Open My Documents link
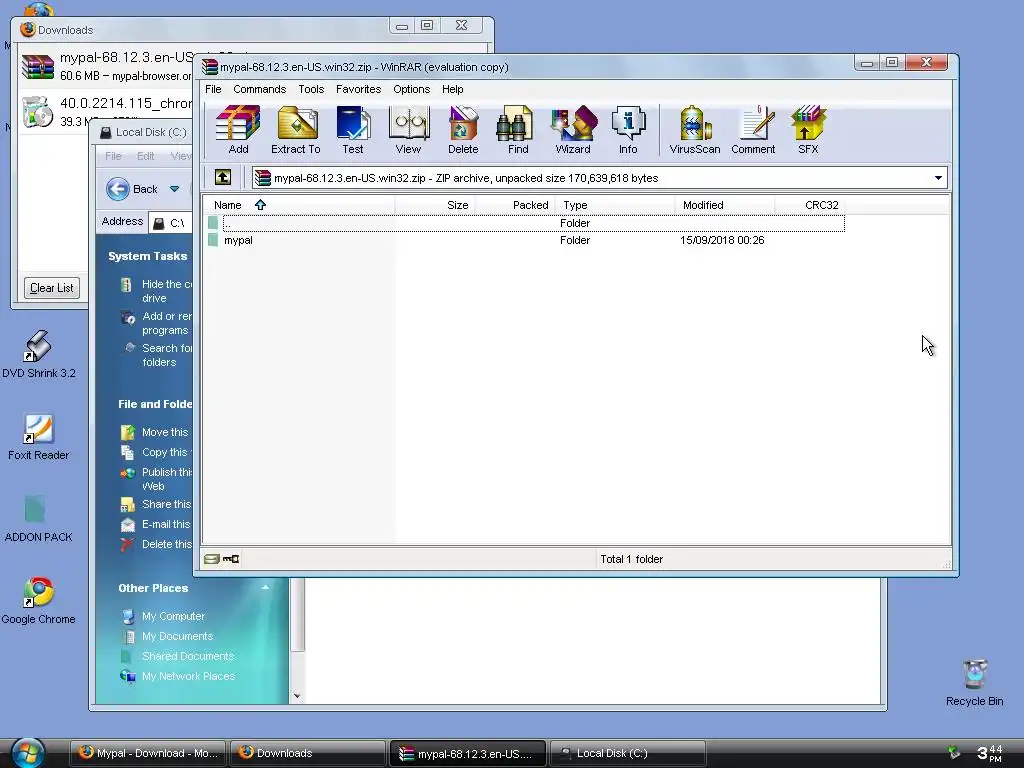Image resolution: width=1024 pixels, height=768 pixels. coord(177,636)
